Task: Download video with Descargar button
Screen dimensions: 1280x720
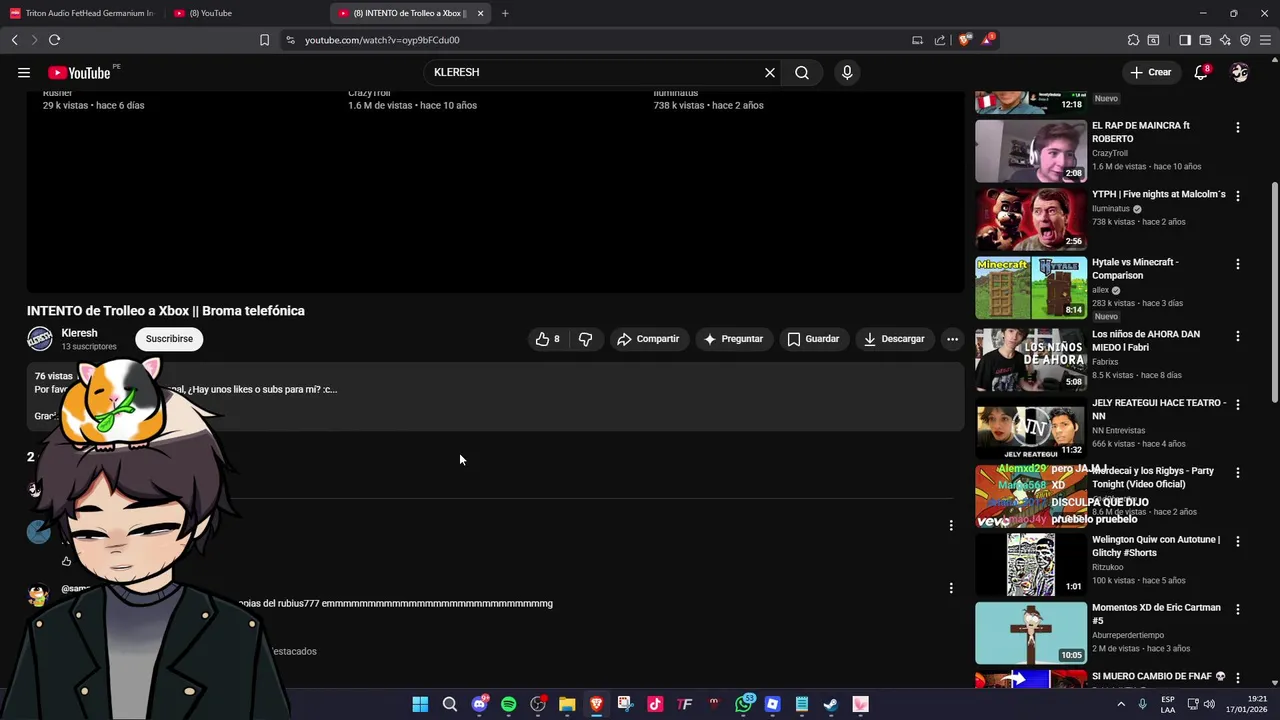Action: 894,339
